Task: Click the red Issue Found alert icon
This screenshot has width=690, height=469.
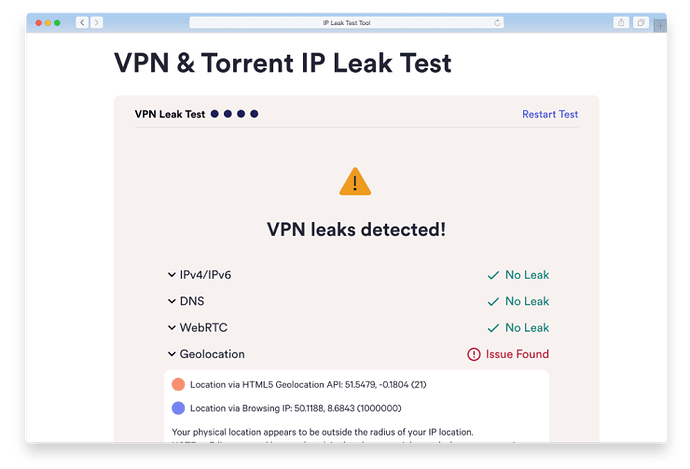Action: click(x=473, y=354)
